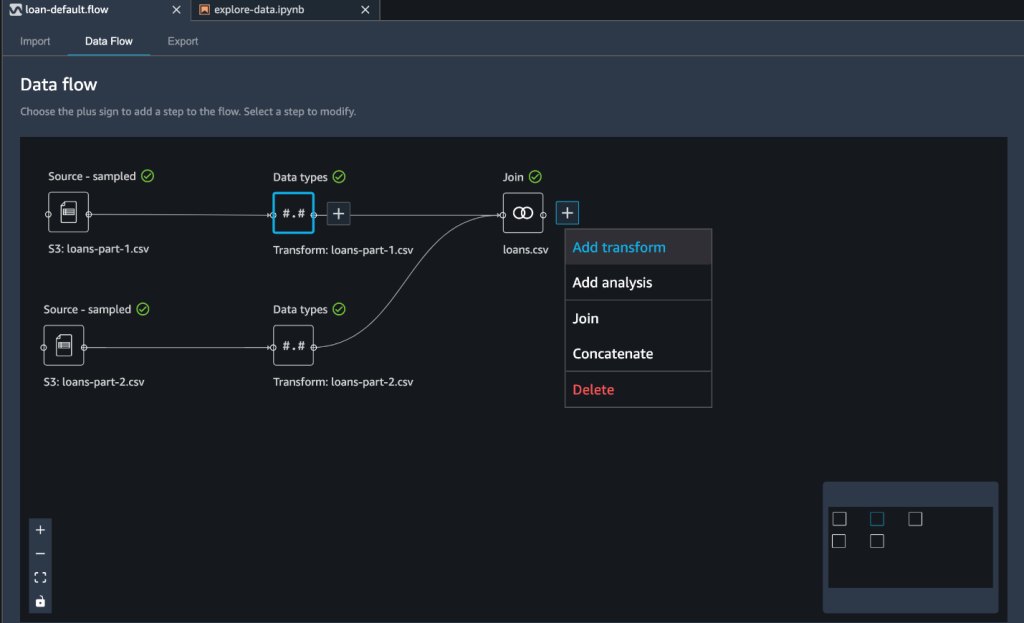Click the highlighted node in the minimap
The image size is (1024, 623).
pos(877,519)
